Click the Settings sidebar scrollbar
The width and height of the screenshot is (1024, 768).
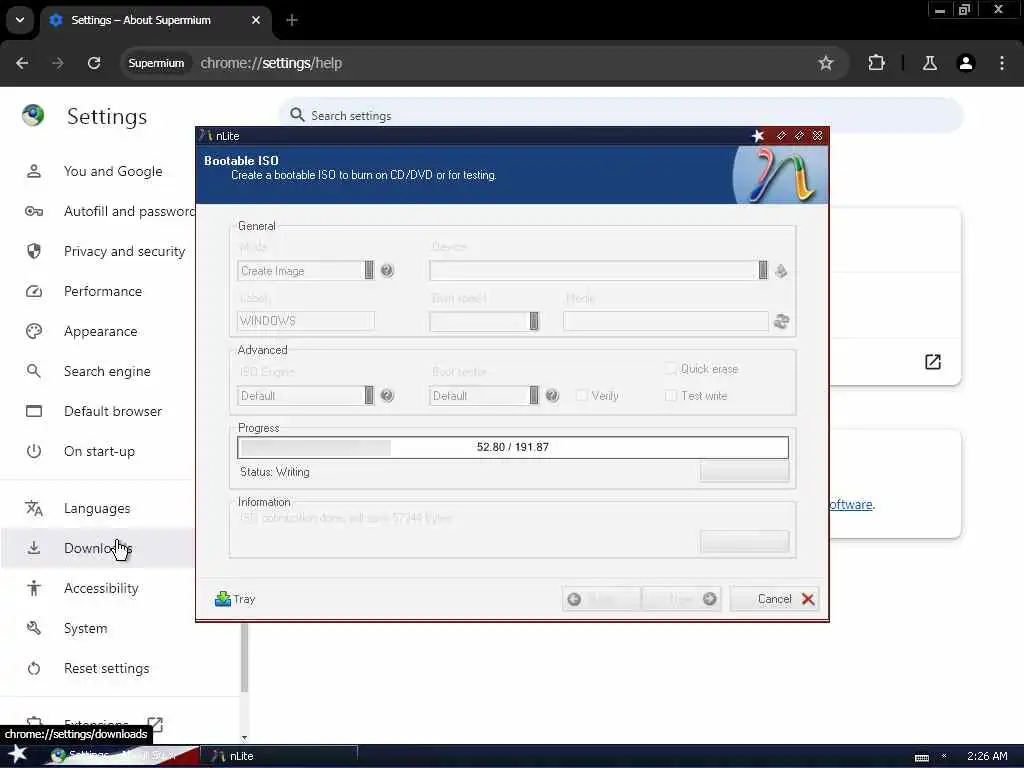point(244,656)
